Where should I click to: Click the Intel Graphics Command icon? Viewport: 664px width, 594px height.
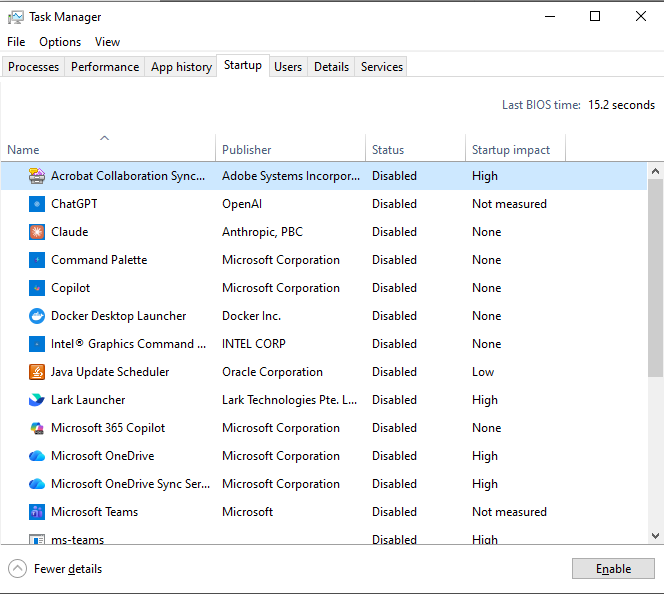(37, 344)
